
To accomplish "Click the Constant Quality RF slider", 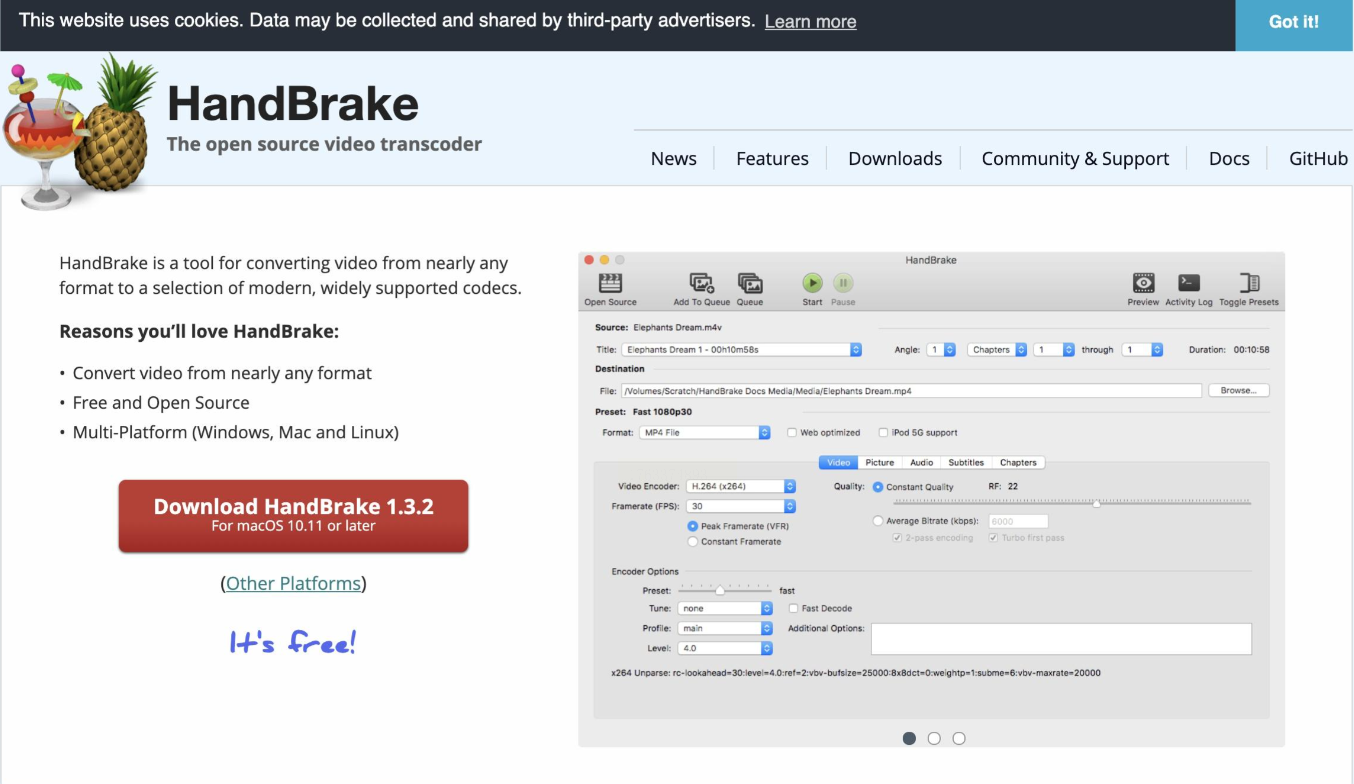I will (x=1071, y=504).
